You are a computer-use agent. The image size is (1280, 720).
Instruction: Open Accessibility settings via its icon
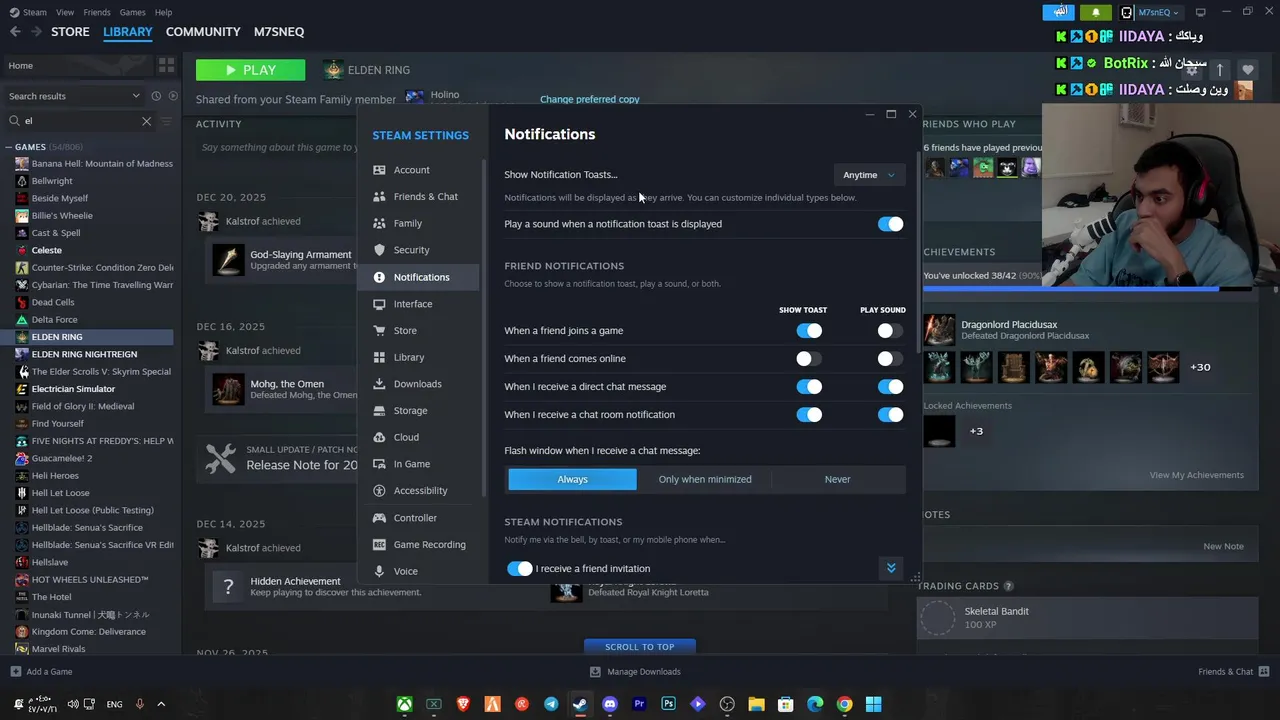click(x=379, y=491)
